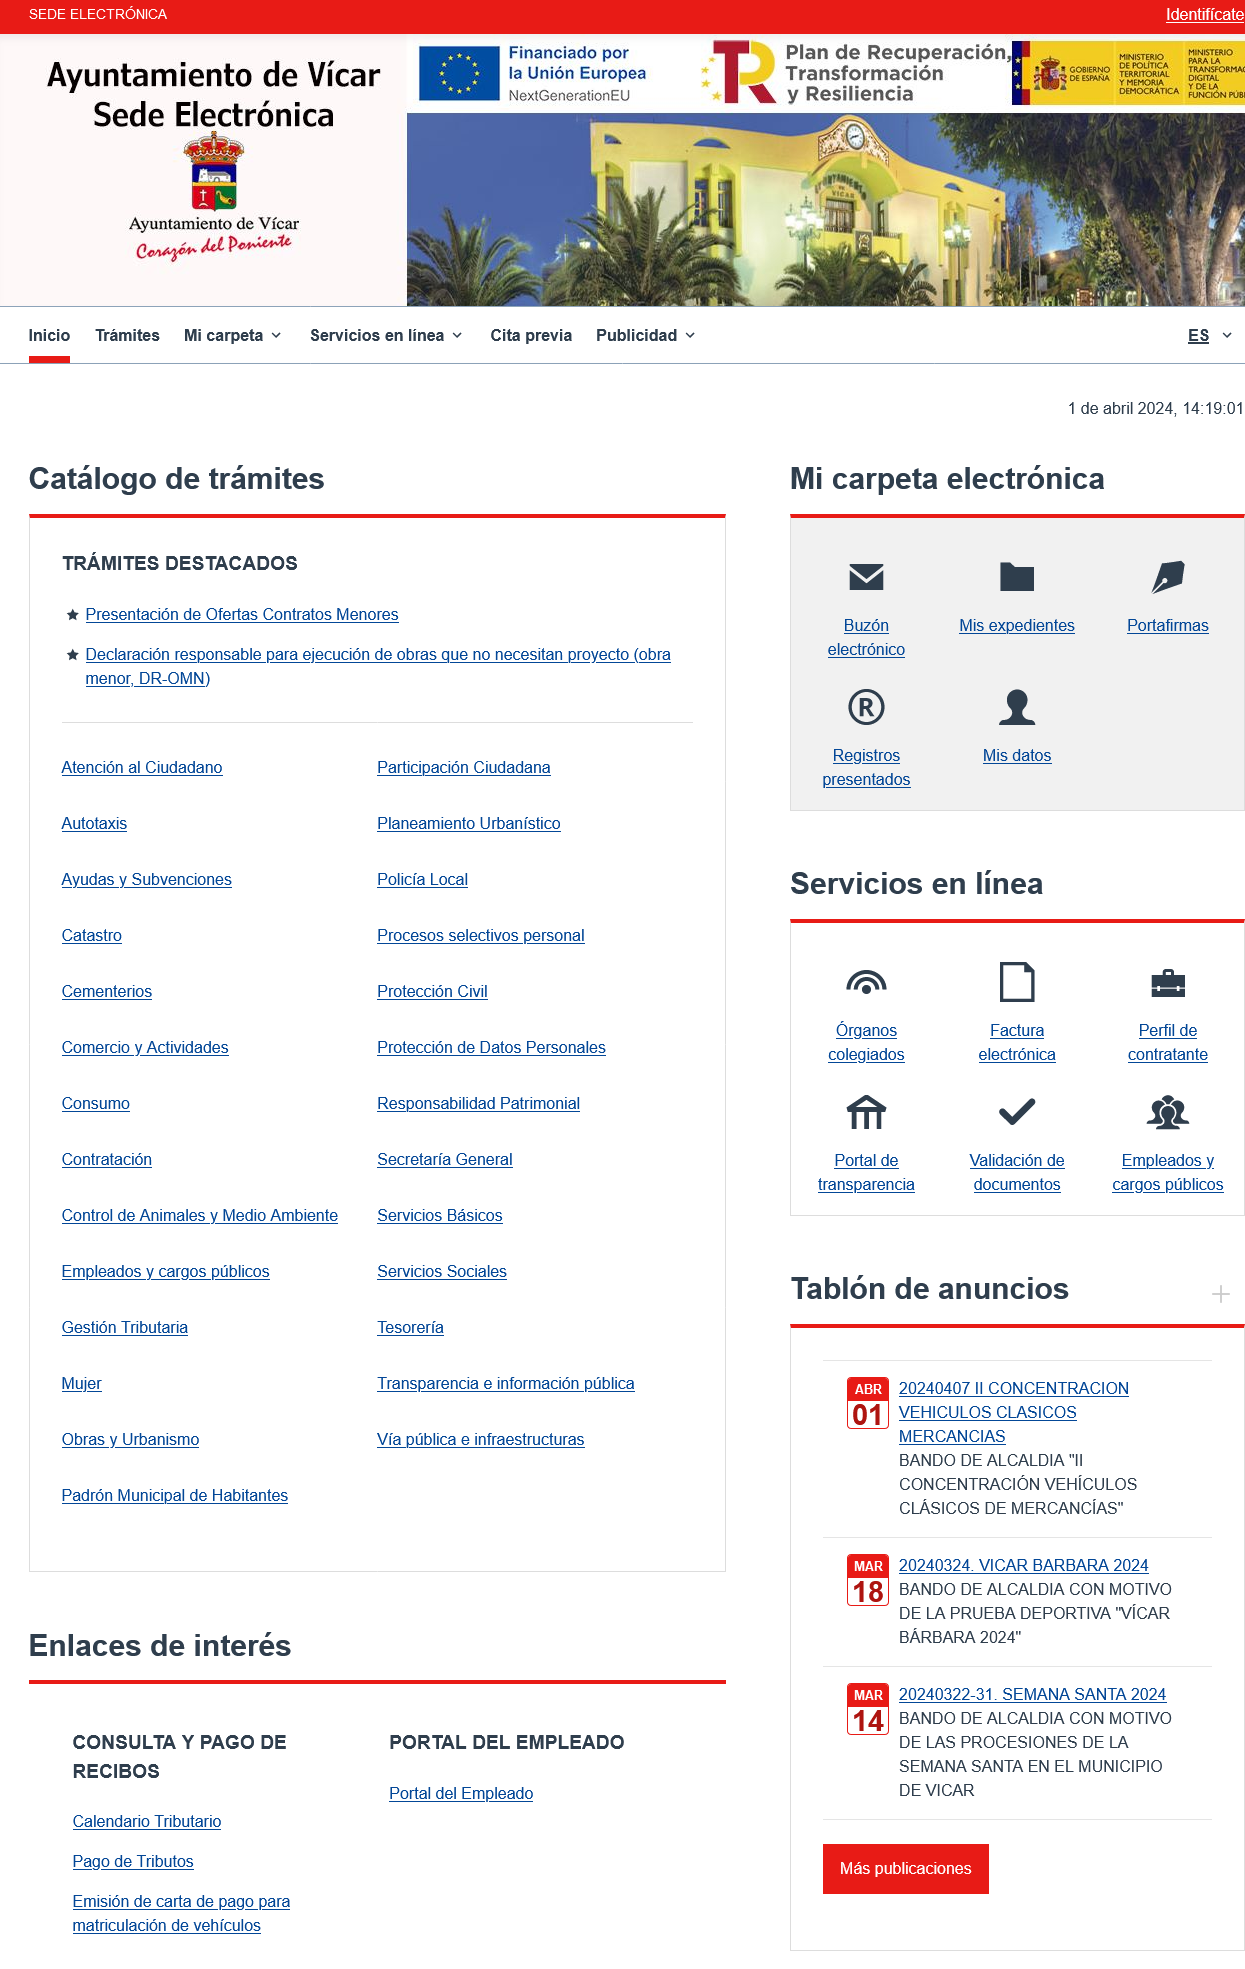1245x1969 pixels.
Task: Click the Órganos colegiados signal icon
Action: pos(866,982)
